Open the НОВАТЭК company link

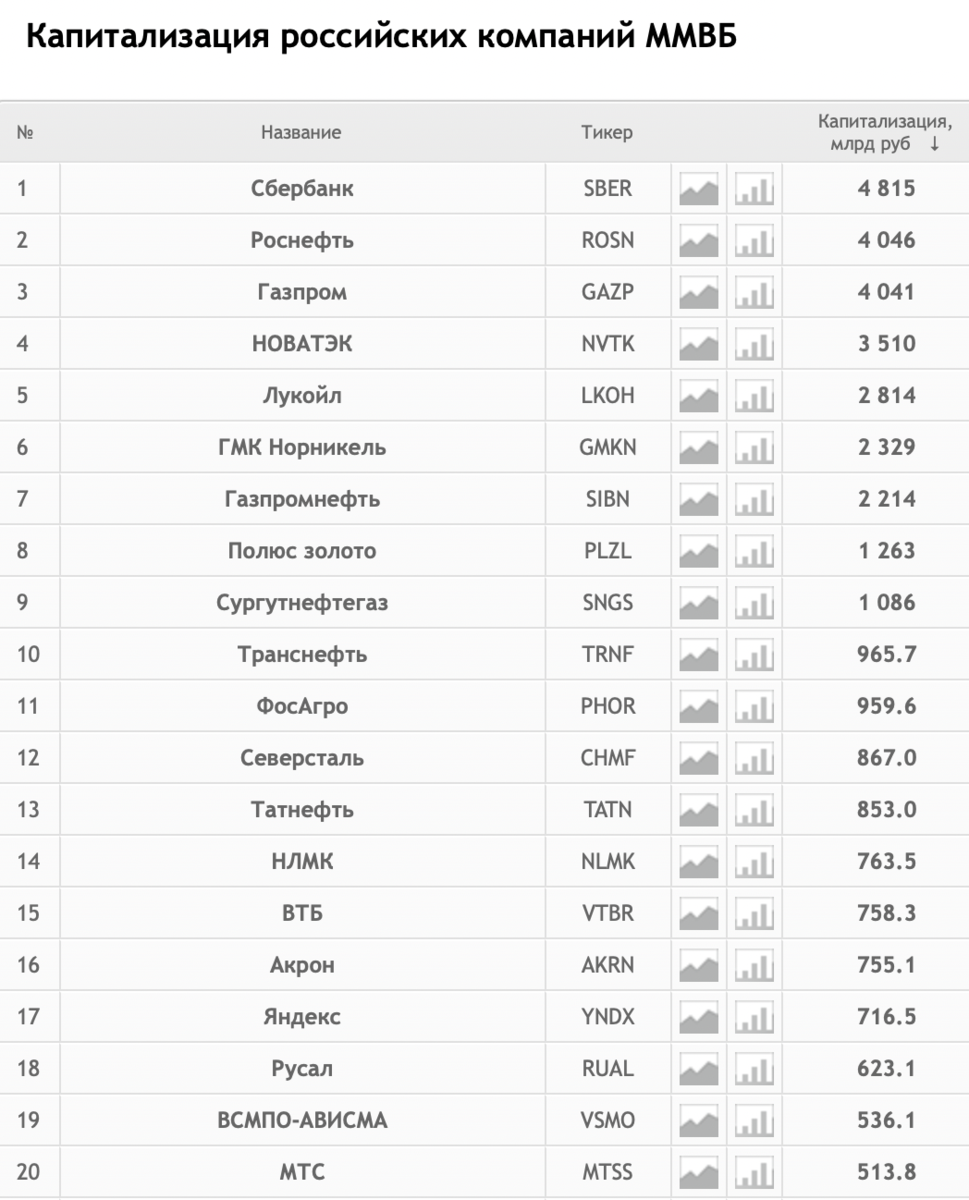[302, 344]
